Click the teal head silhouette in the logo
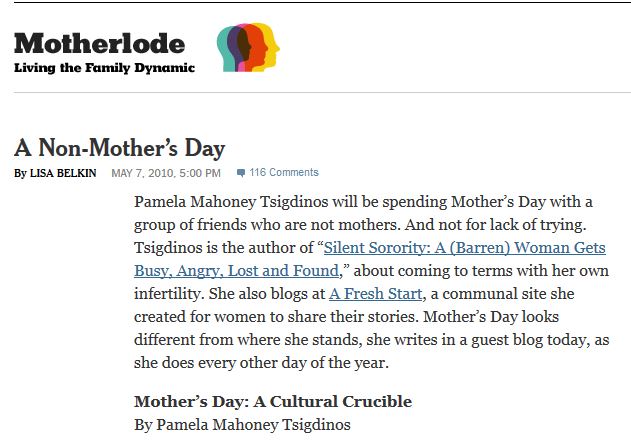Viewport: 631px width, 441px height. [x=223, y=50]
